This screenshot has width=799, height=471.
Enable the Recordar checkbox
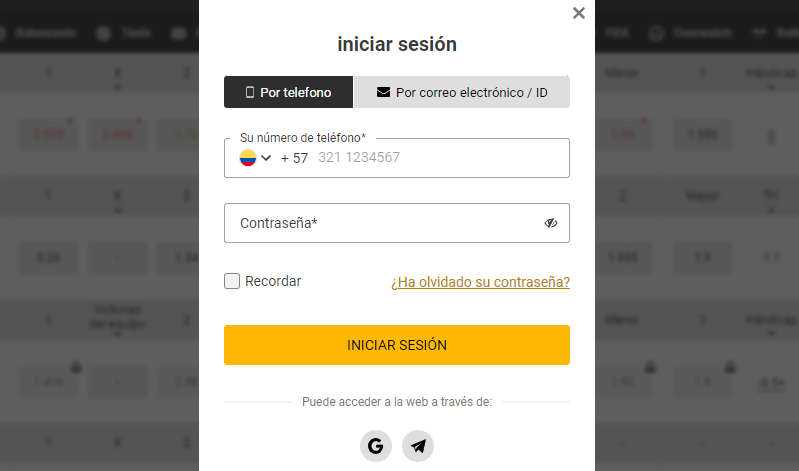click(232, 281)
